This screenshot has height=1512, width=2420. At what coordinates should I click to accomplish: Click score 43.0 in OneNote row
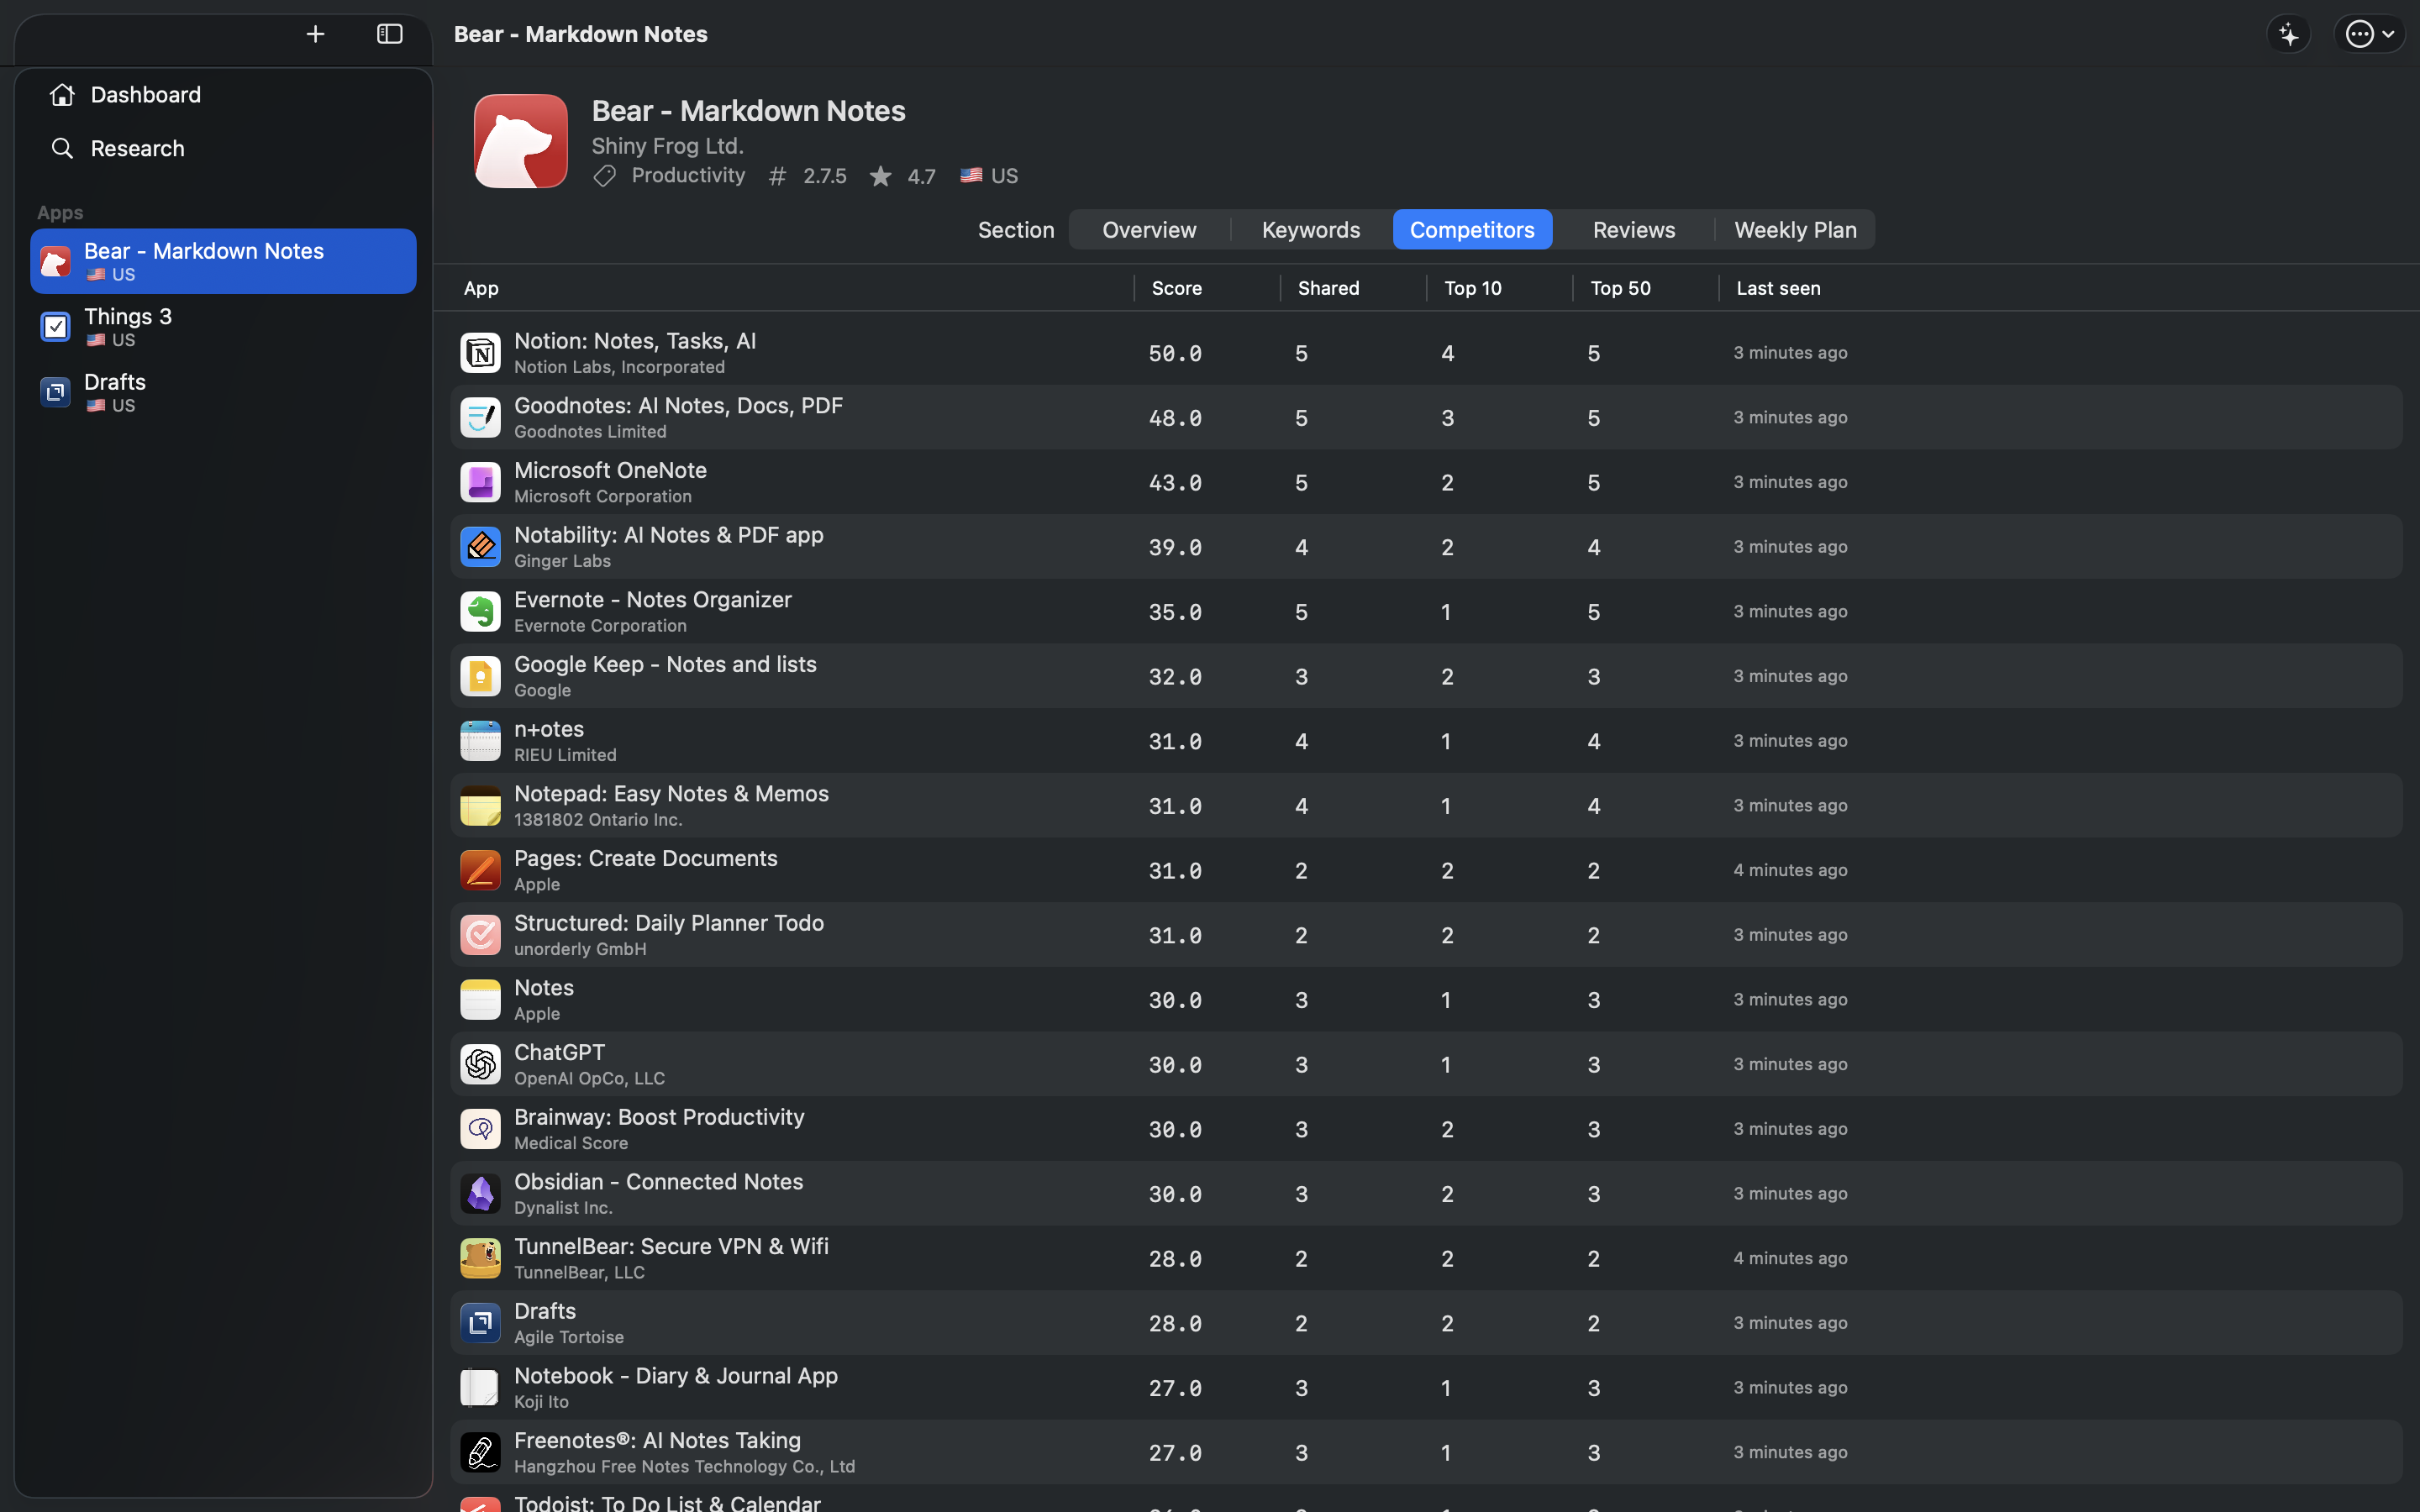coord(1175,483)
